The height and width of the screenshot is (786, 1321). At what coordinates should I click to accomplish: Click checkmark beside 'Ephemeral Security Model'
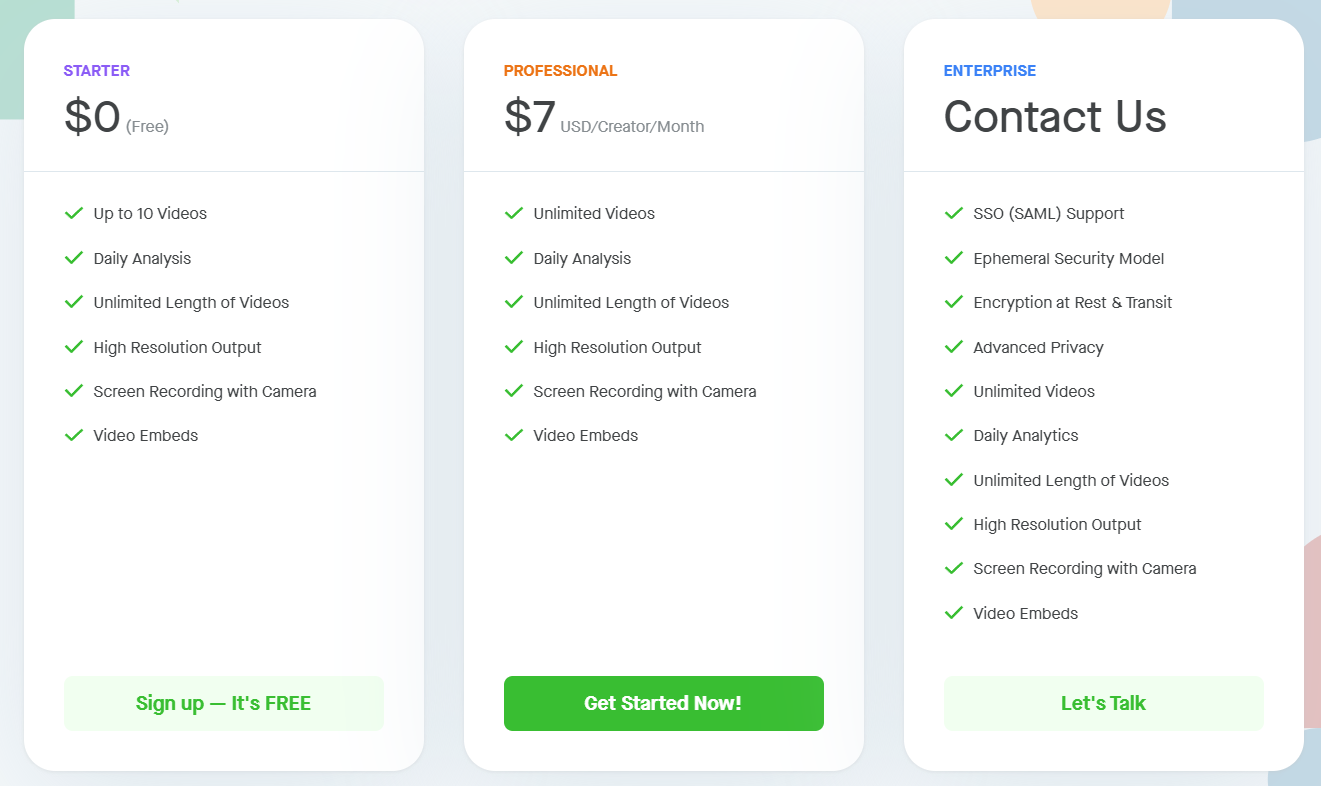click(954, 258)
